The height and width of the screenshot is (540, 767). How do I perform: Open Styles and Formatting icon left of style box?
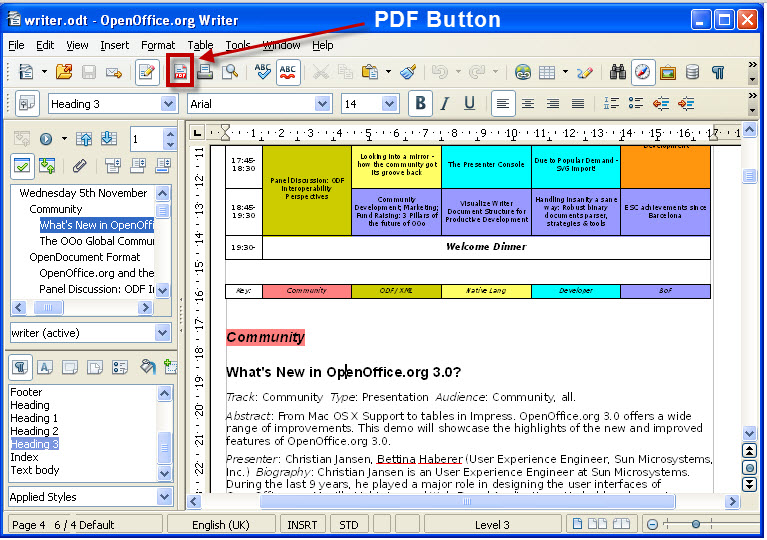(x=27, y=103)
